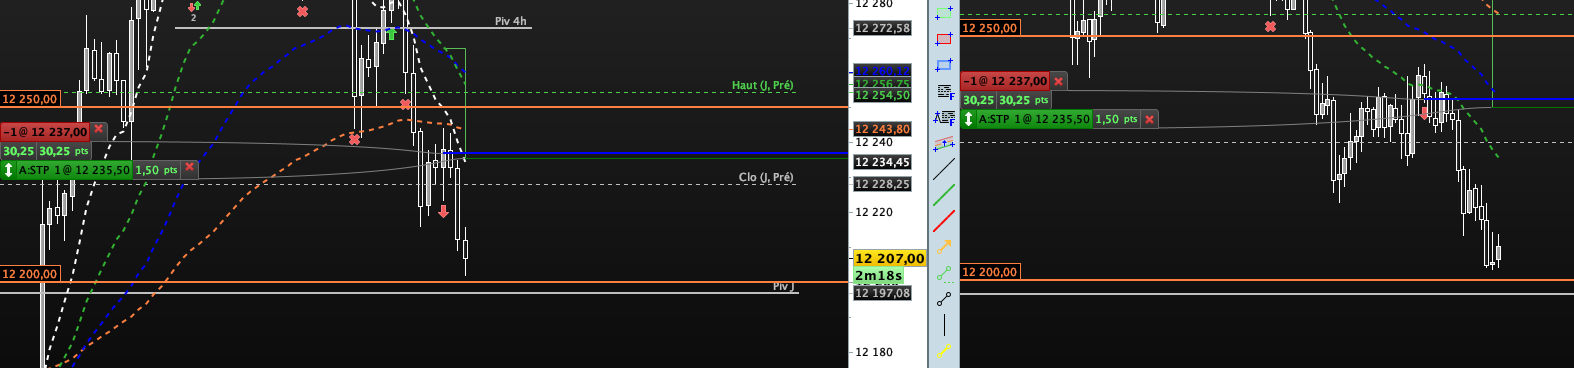Click the Clo (J, Pré) level label
1574x368 pixels.
766,177
